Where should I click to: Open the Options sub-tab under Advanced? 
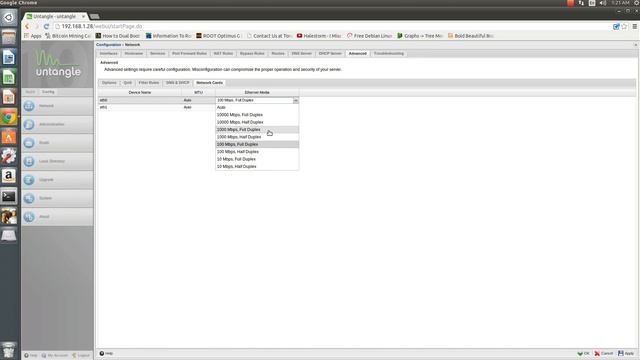pos(109,83)
